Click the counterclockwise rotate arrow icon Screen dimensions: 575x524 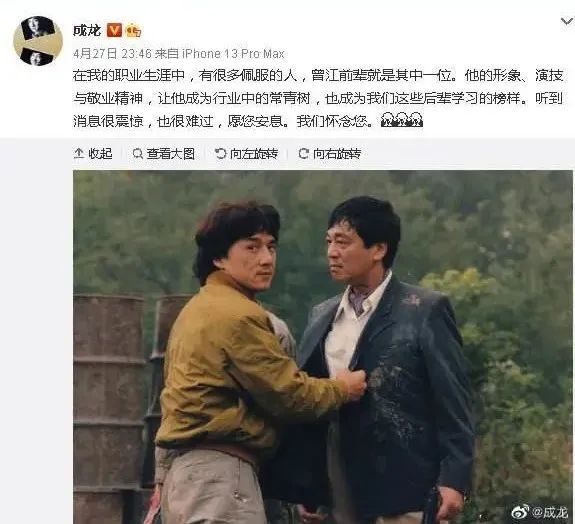(220, 154)
